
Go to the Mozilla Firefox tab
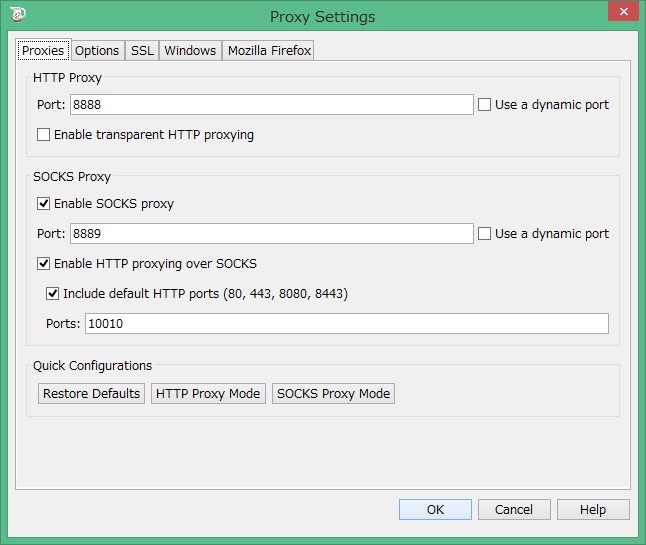tap(269, 50)
